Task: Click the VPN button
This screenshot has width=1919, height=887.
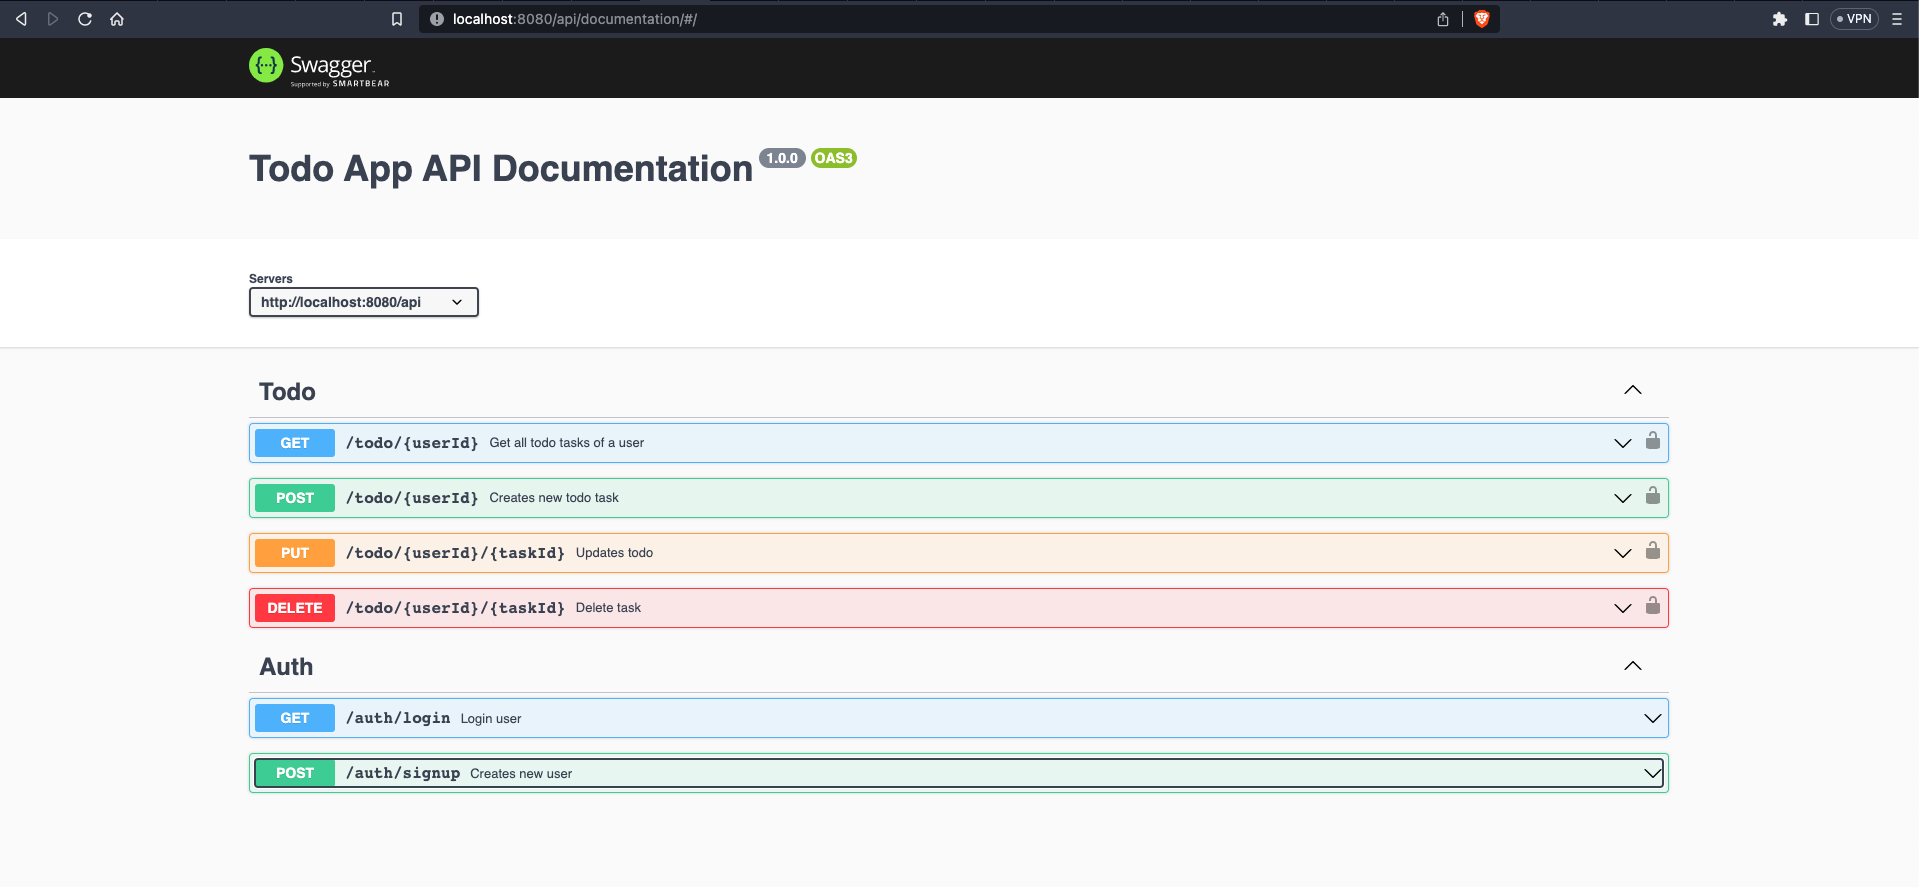Action: pos(1854,19)
